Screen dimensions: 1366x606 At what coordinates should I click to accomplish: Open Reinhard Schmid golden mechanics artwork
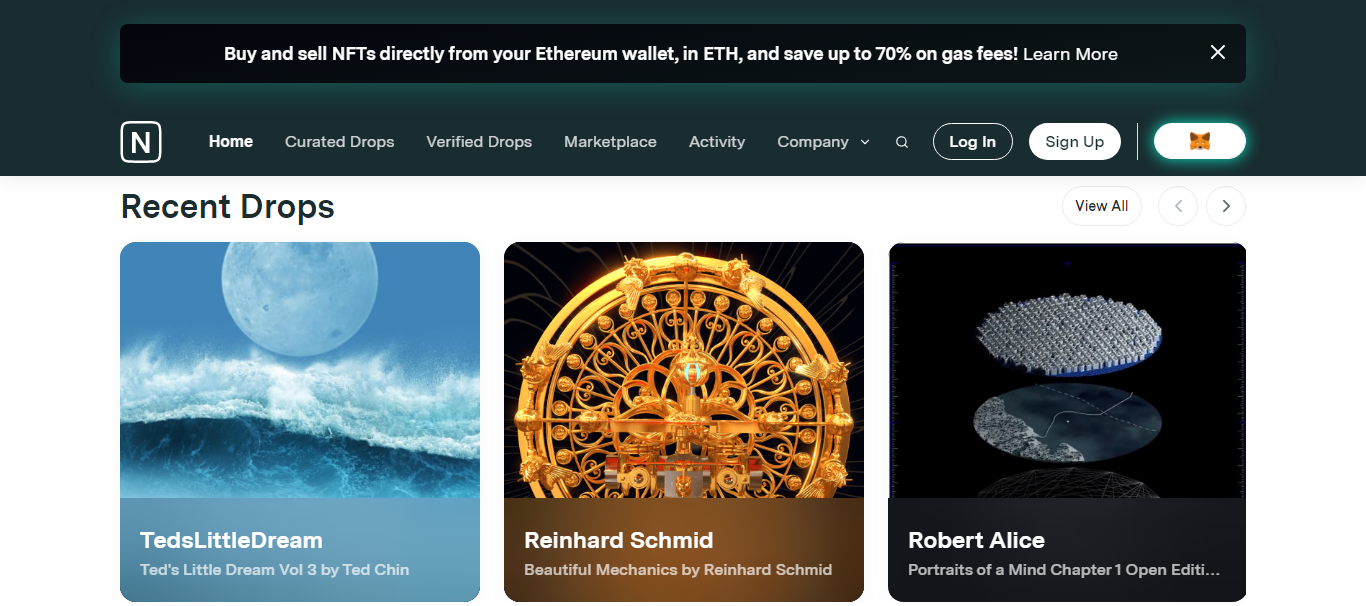[684, 370]
